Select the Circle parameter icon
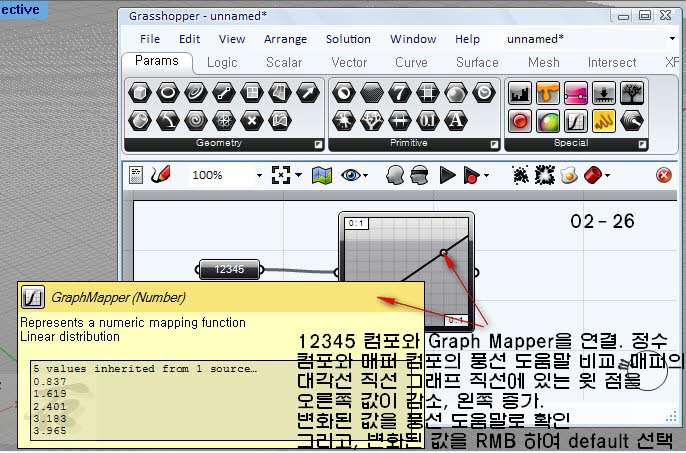This screenshot has width=686, height=453. pyautogui.click(x=168, y=93)
